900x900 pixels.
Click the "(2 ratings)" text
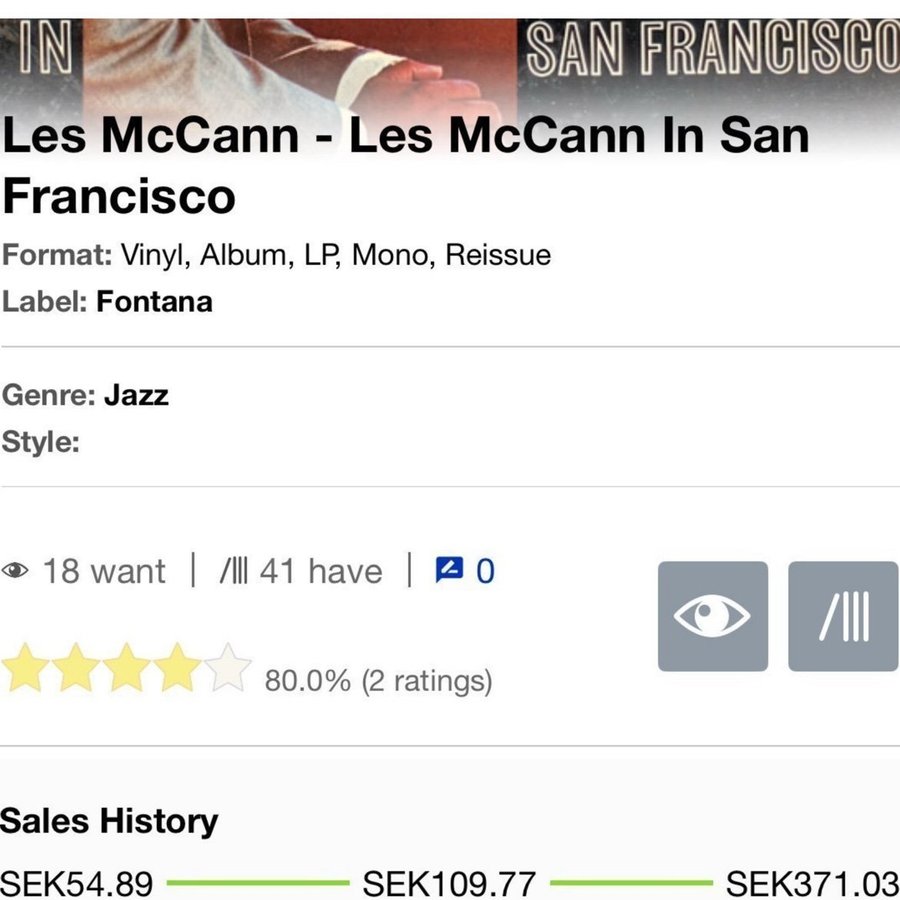point(427,681)
